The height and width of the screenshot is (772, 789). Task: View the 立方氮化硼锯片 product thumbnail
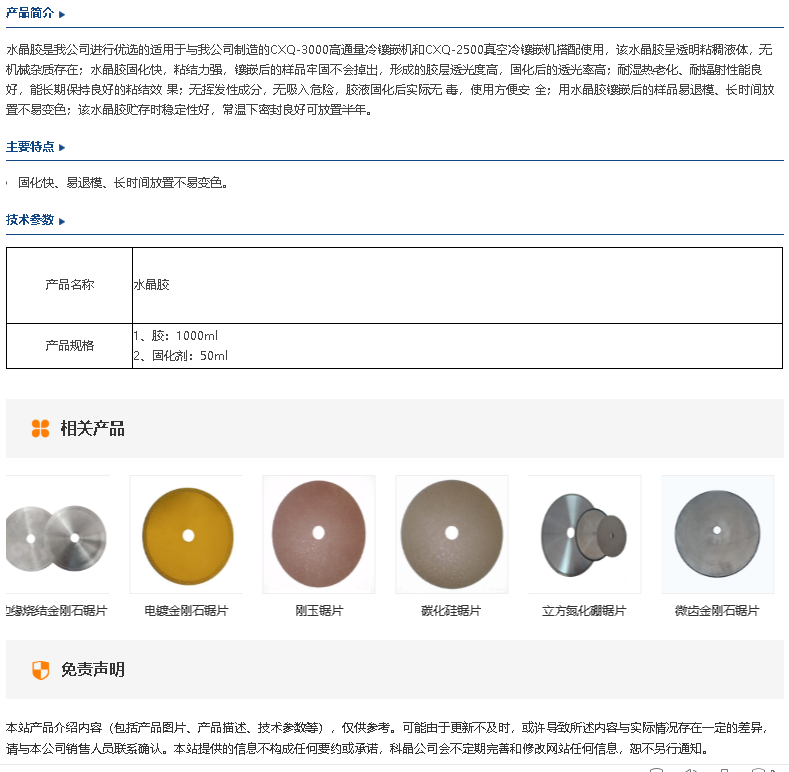tap(584, 535)
